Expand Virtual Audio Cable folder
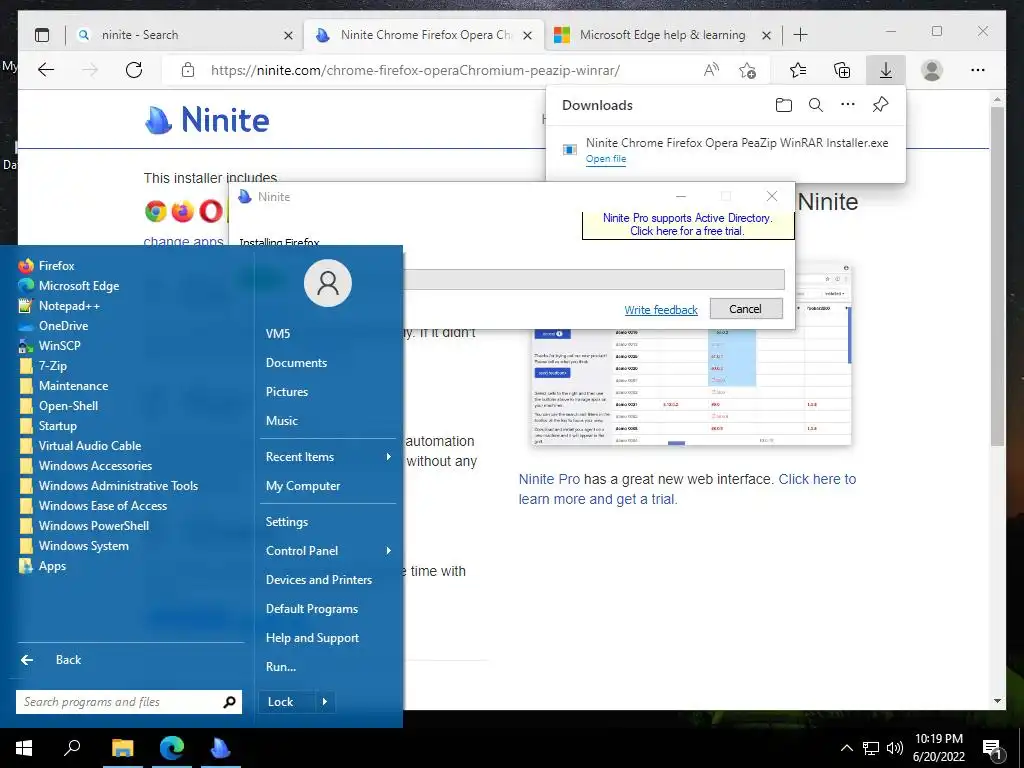The image size is (1024, 768). (80, 445)
